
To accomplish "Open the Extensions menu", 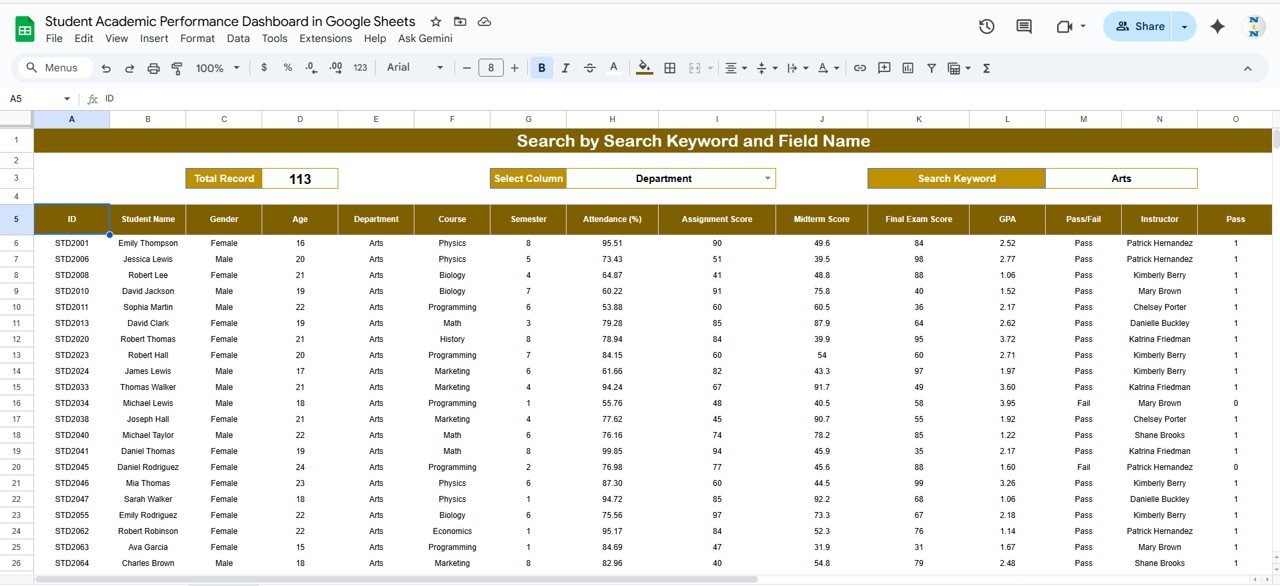I will click(325, 38).
